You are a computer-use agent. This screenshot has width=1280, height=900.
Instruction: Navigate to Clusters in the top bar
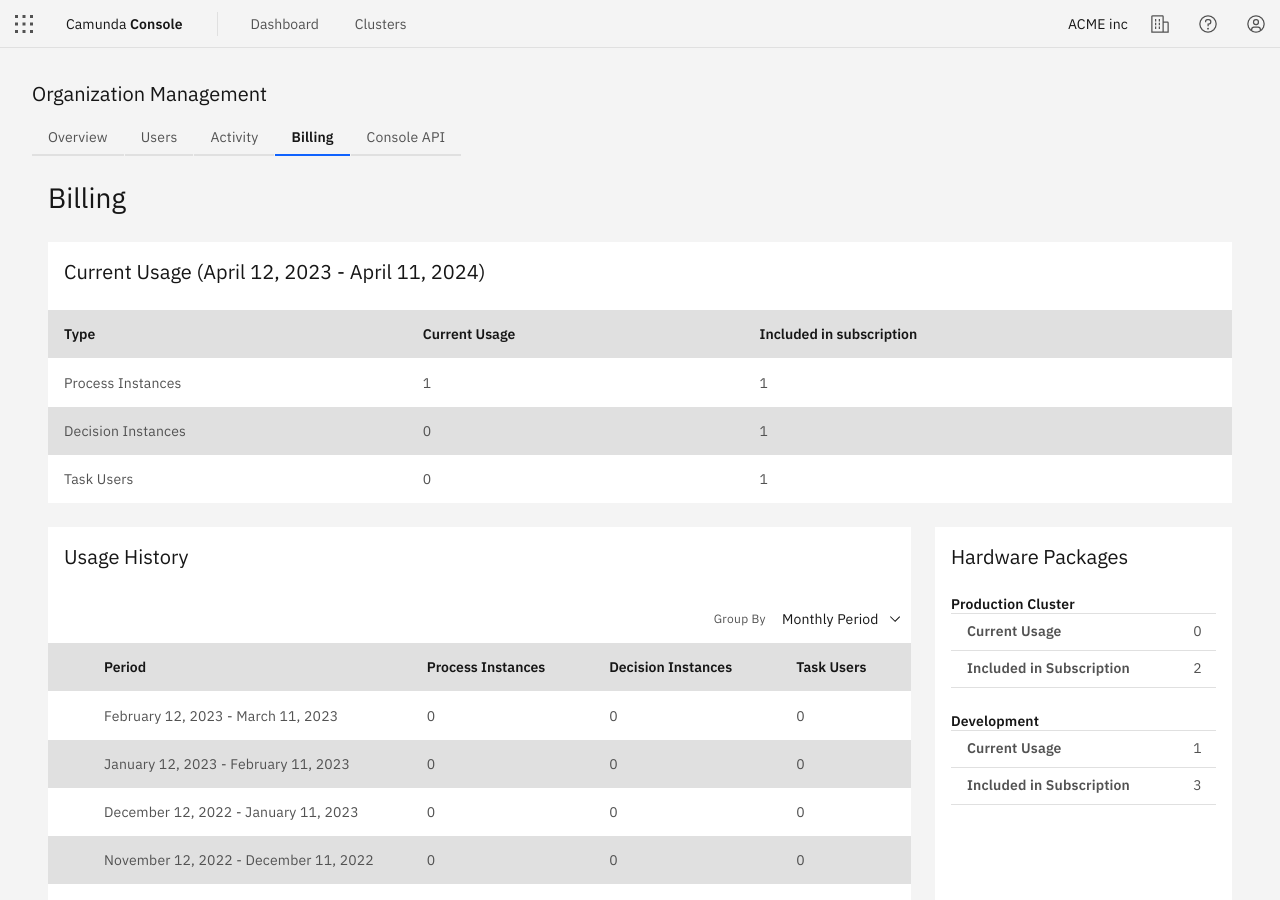(x=380, y=23)
